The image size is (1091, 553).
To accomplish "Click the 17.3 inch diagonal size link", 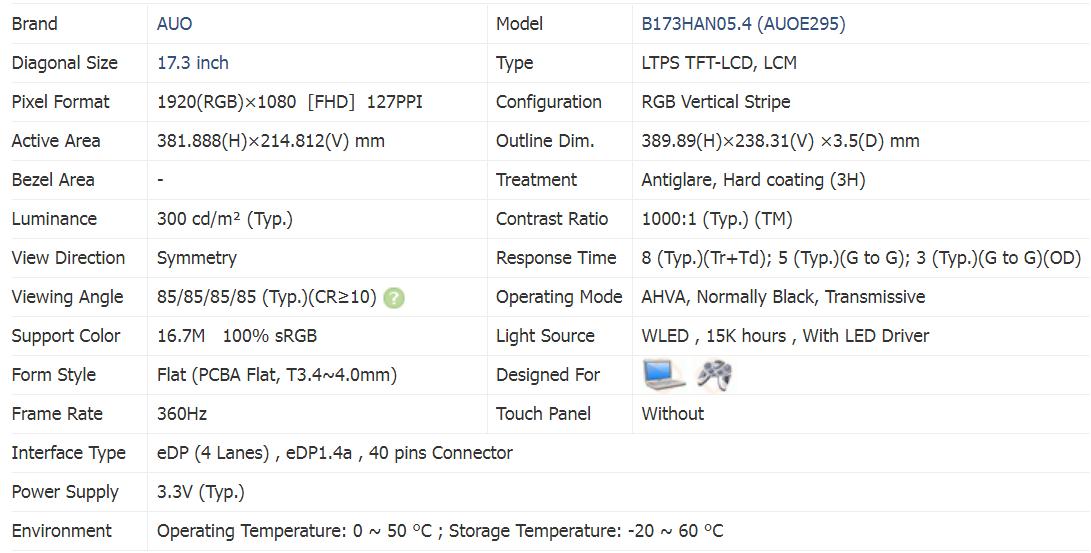I will pyautogui.click(x=193, y=63).
